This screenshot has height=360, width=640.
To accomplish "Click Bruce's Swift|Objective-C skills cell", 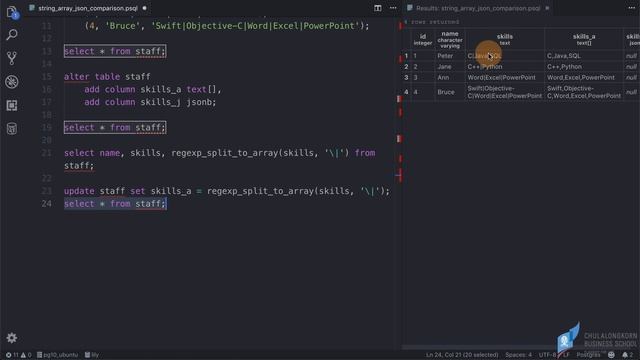I will click(x=504, y=92).
